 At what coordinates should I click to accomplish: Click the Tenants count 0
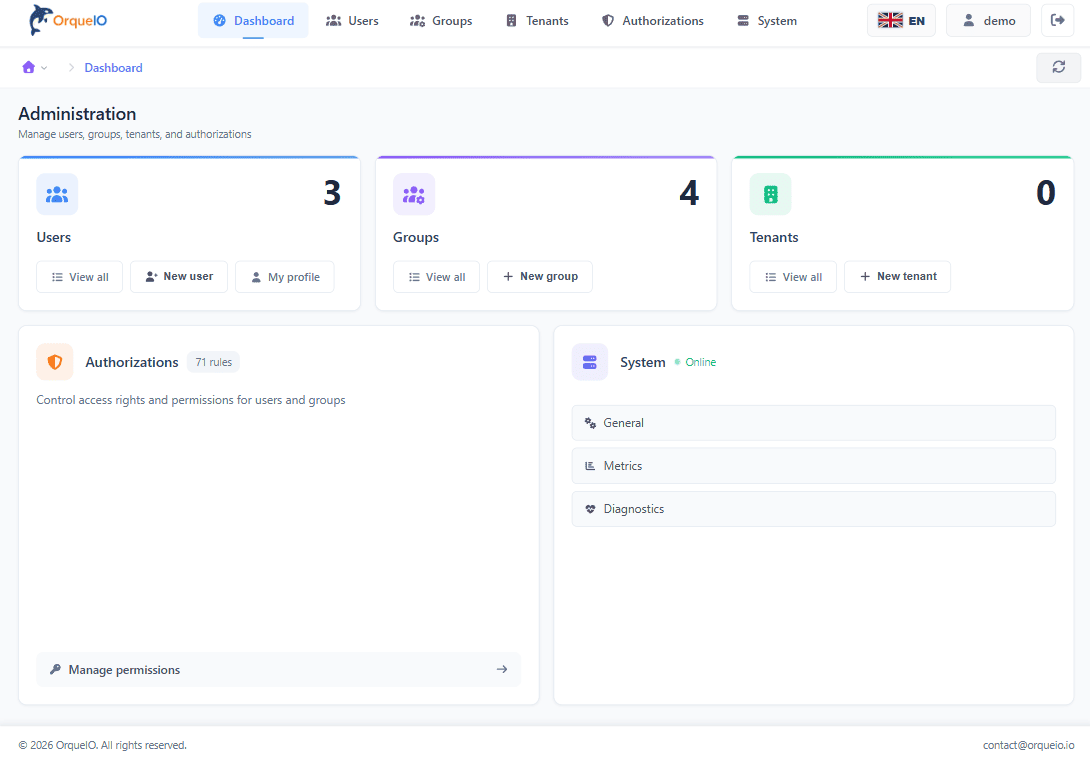coord(1046,193)
